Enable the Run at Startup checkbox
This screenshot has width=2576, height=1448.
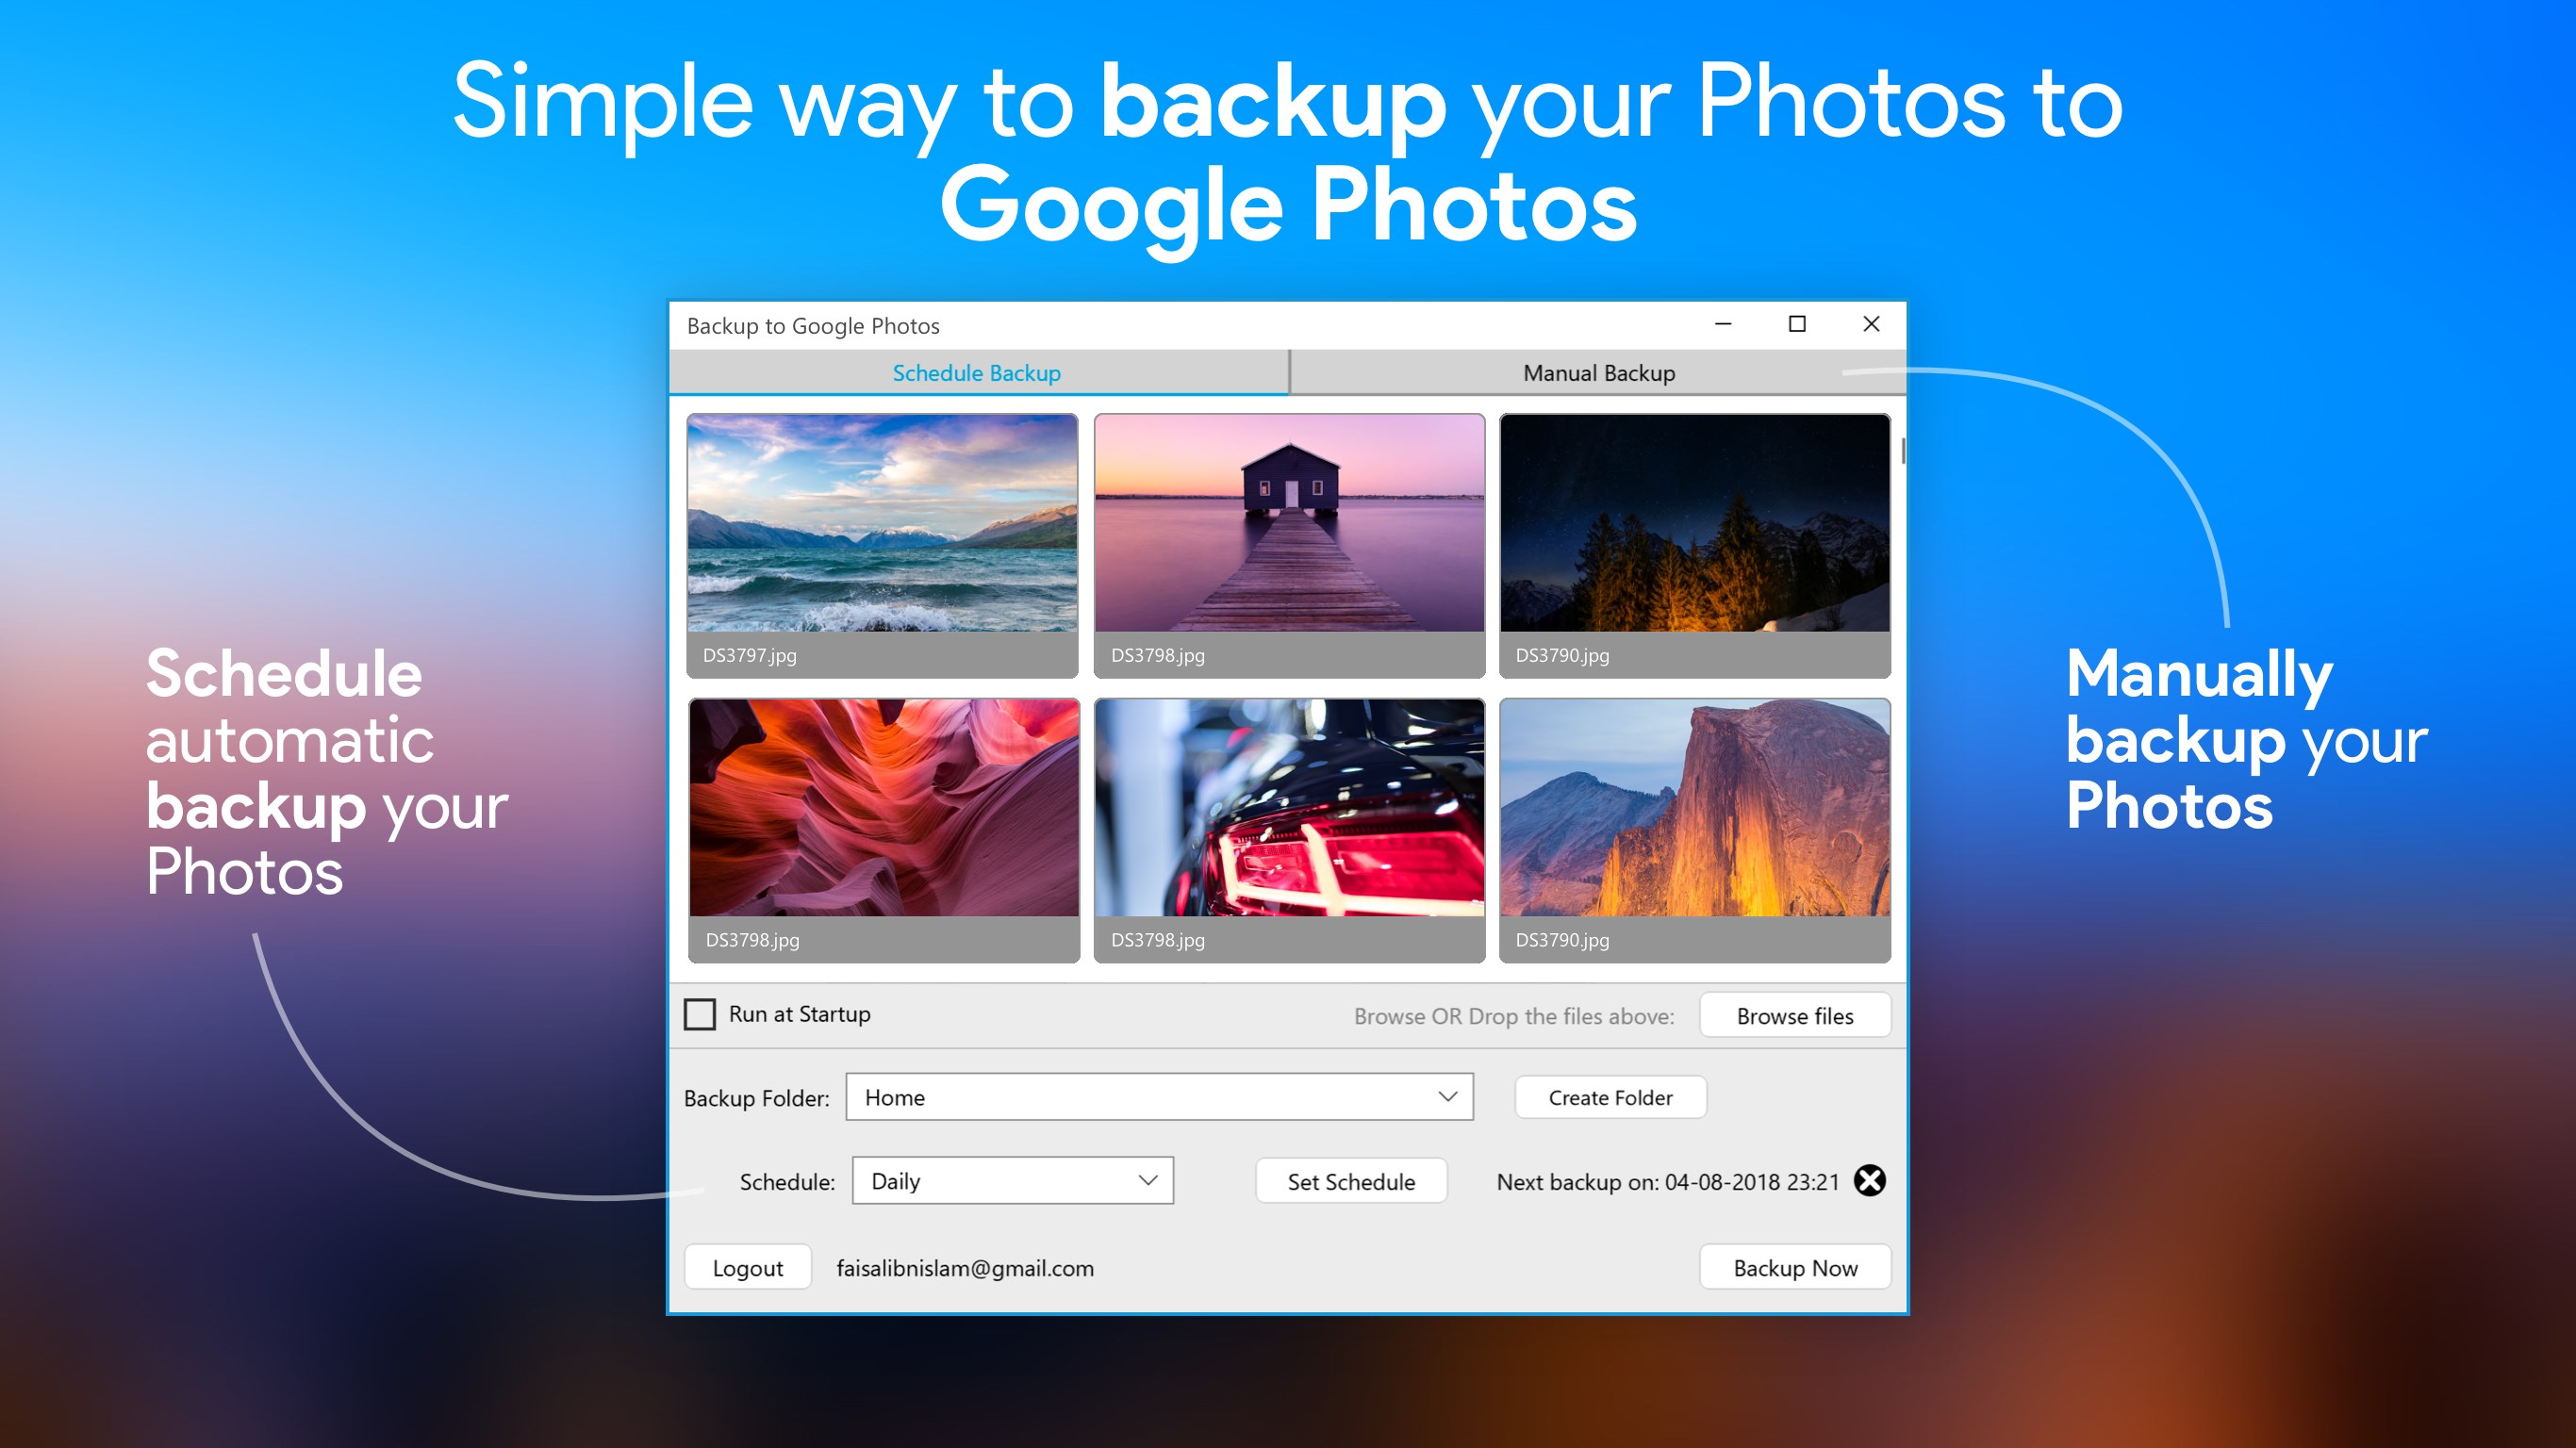click(x=700, y=1014)
